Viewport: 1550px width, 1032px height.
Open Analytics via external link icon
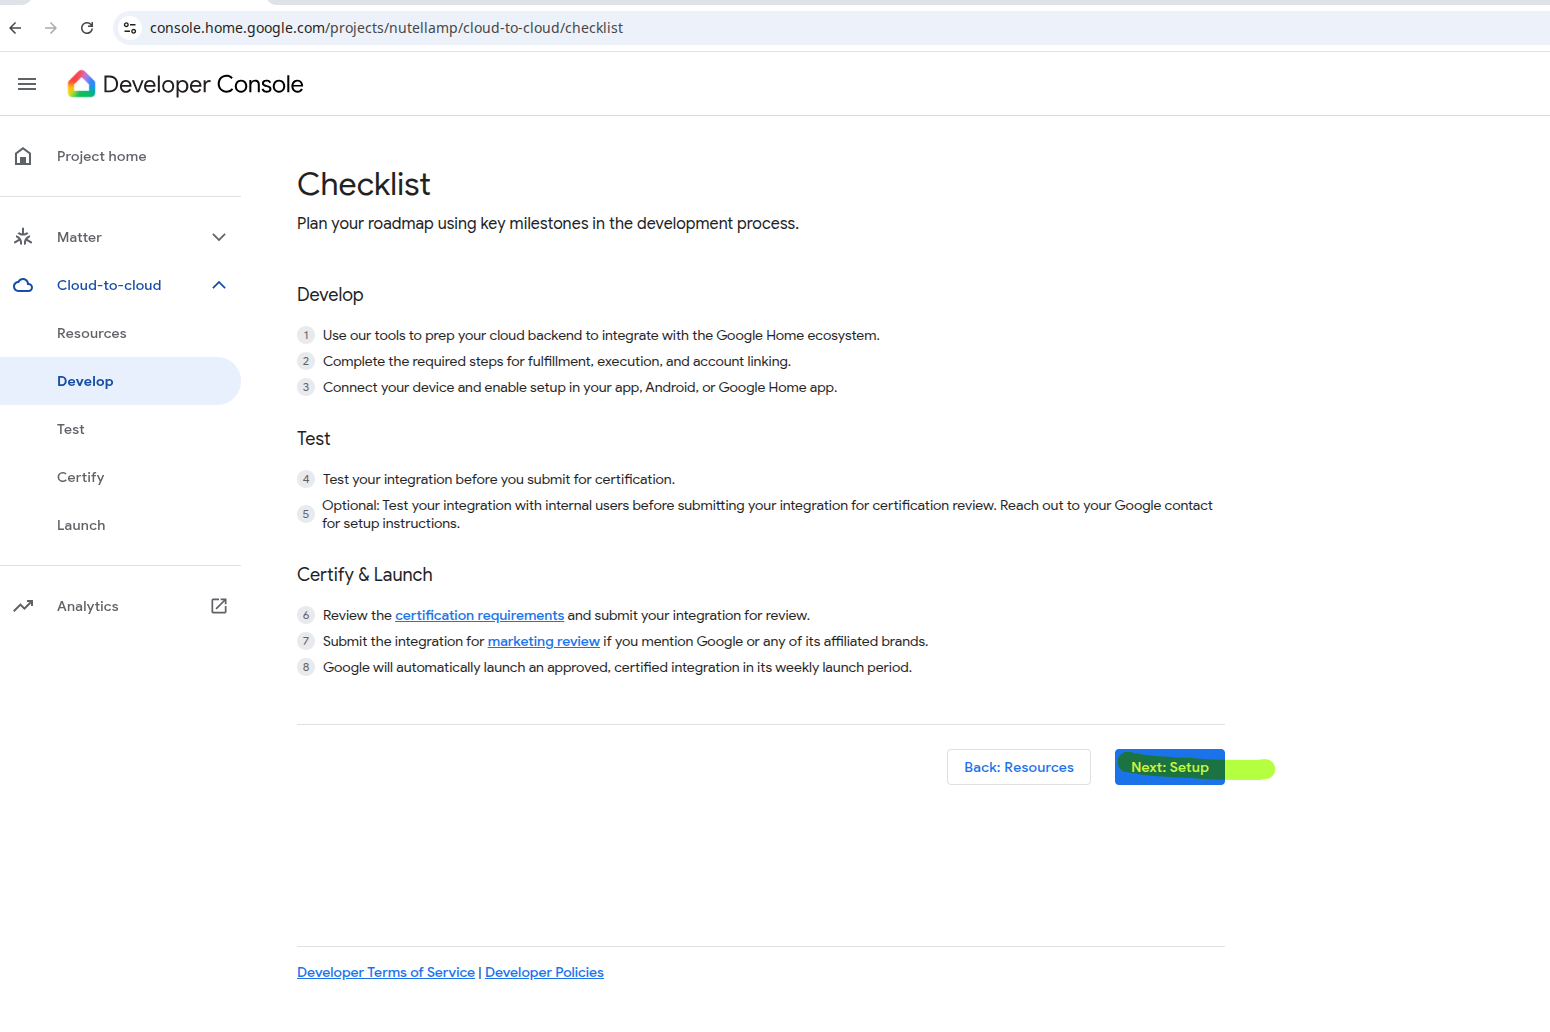pos(219,606)
